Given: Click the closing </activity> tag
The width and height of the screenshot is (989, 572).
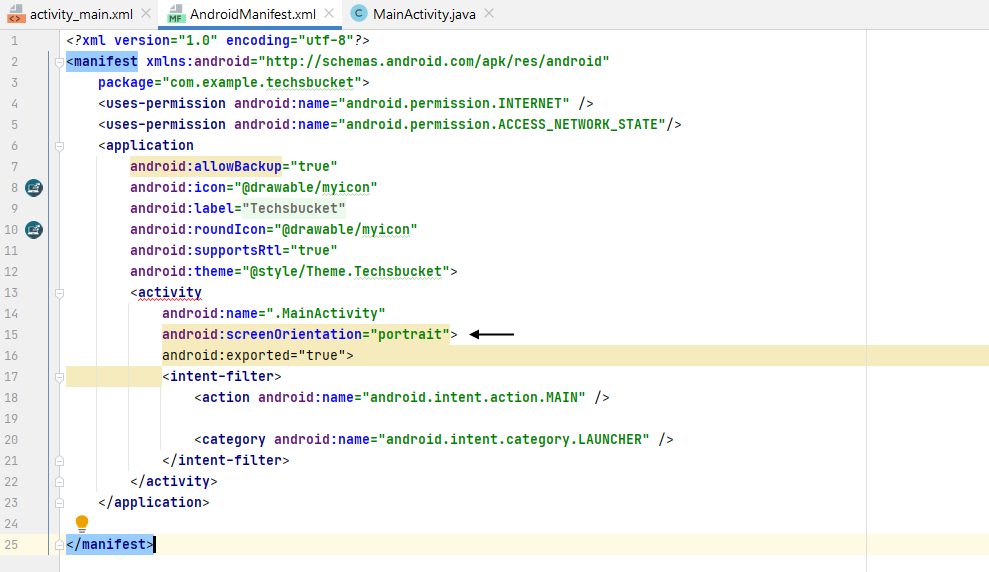Looking at the screenshot, I should click(173, 481).
